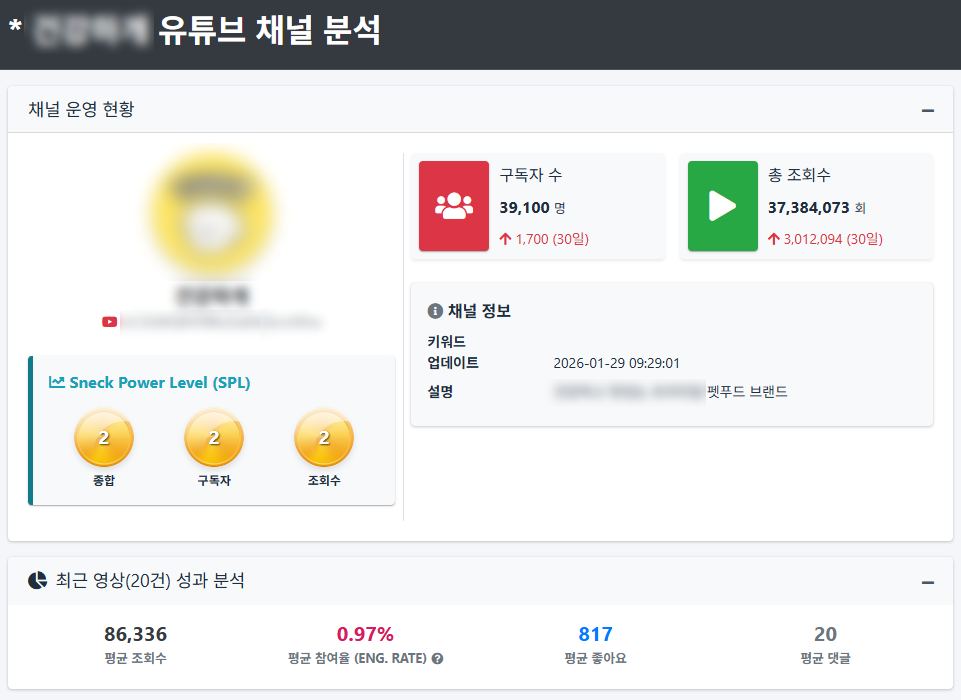
Task: Collapse the 최근 영상(20건) 성과 분석 panel
Action: pos(928,582)
